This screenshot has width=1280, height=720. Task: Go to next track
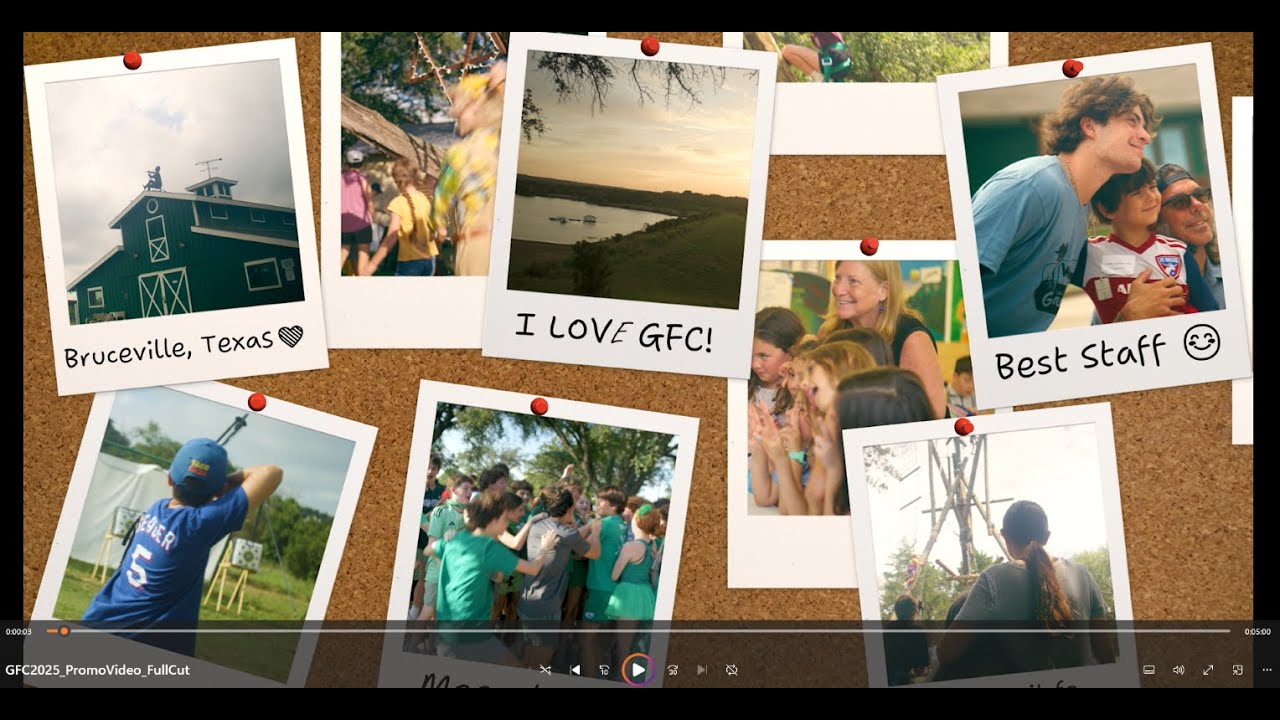(x=702, y=670)
